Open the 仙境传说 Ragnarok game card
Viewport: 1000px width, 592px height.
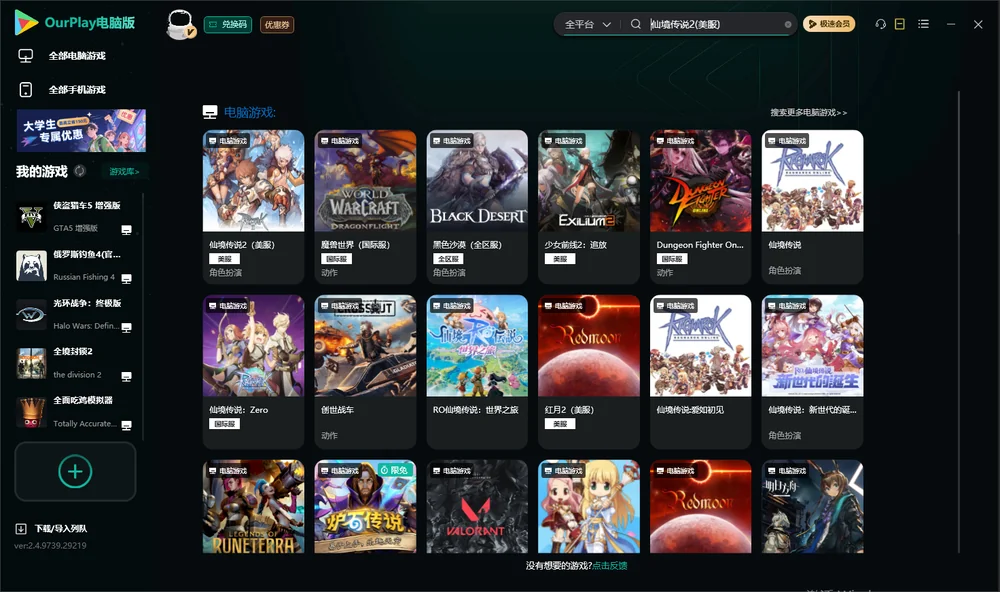pos(812,207)
